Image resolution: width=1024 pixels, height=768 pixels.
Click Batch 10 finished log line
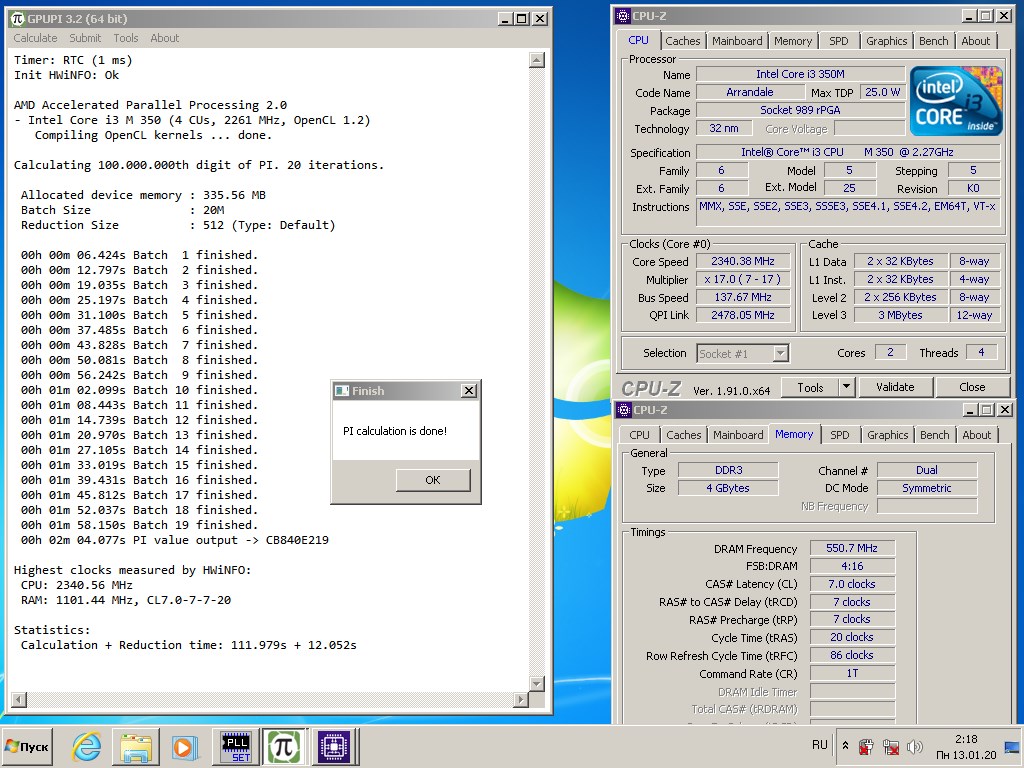(x=139, y=390)
